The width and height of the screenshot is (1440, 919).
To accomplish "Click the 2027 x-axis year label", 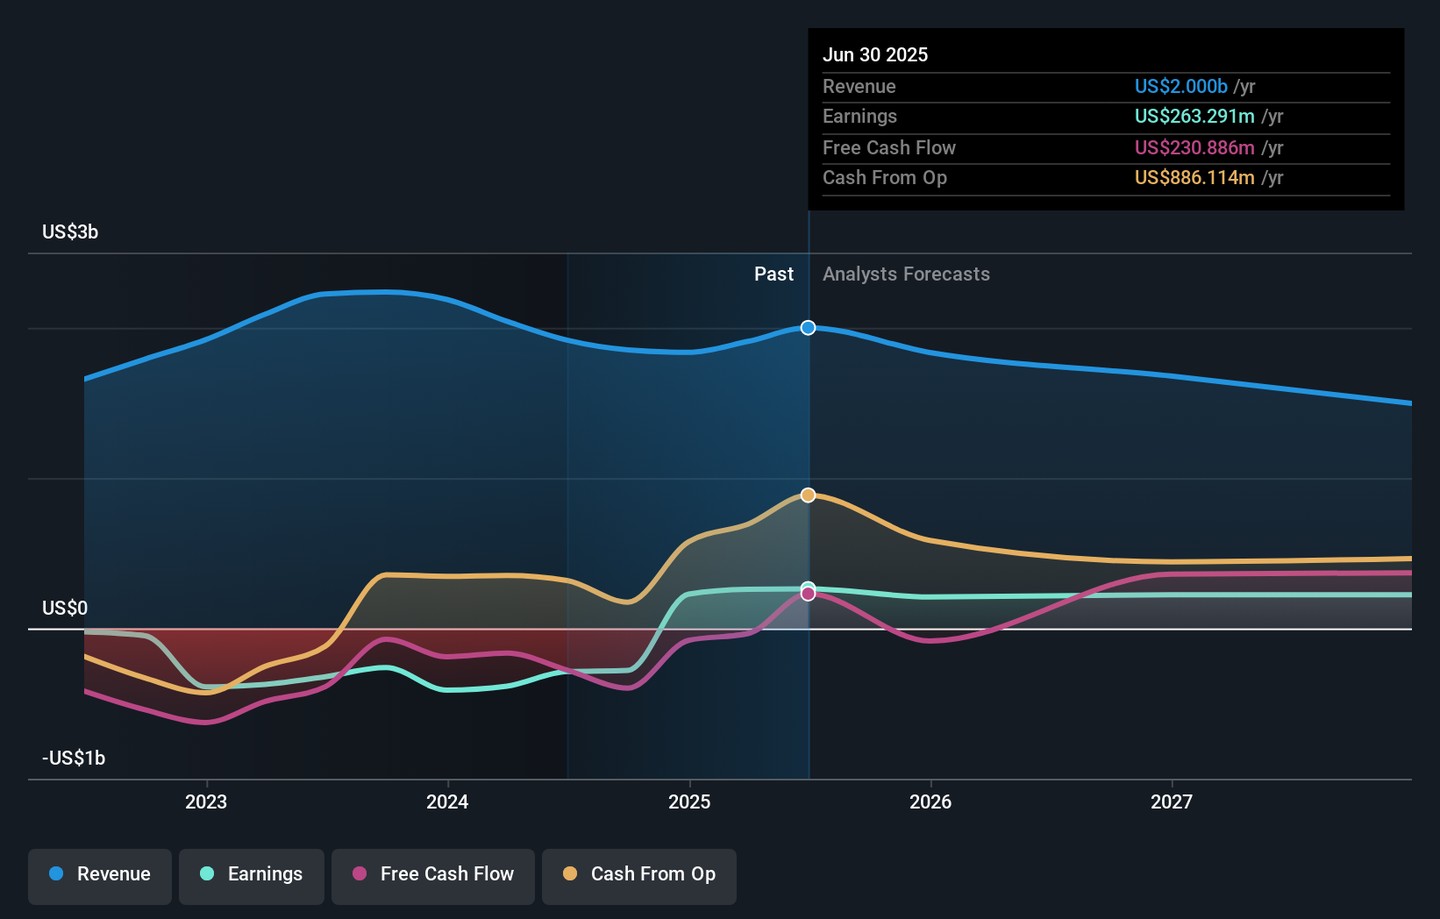I will pyautogui.click(x=1171, y=802).
